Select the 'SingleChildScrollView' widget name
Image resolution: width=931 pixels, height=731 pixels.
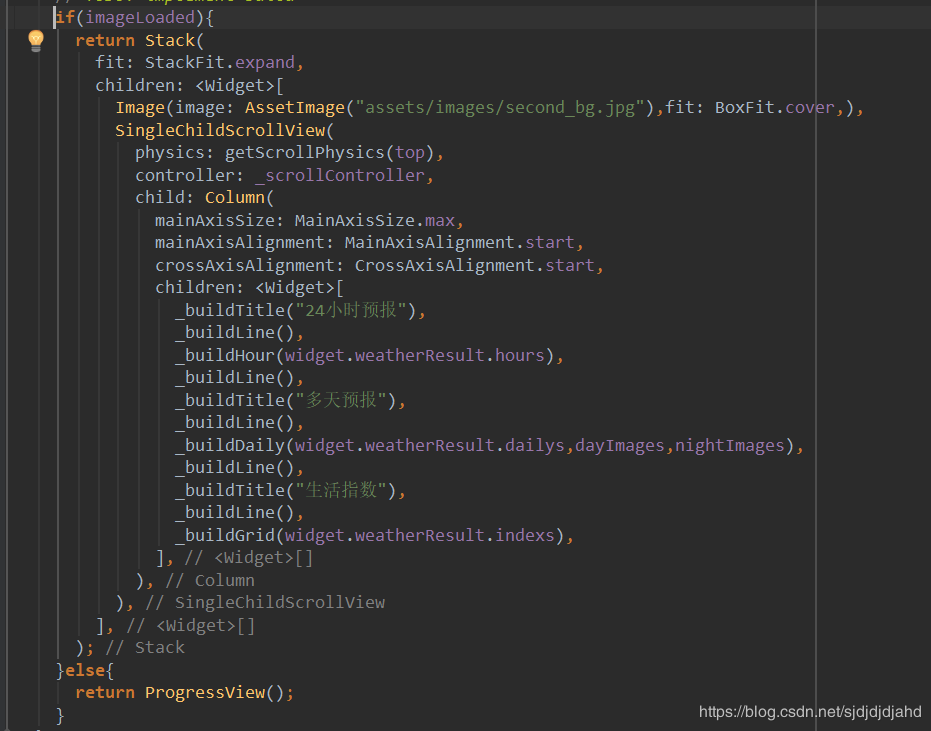click(220, 130)
